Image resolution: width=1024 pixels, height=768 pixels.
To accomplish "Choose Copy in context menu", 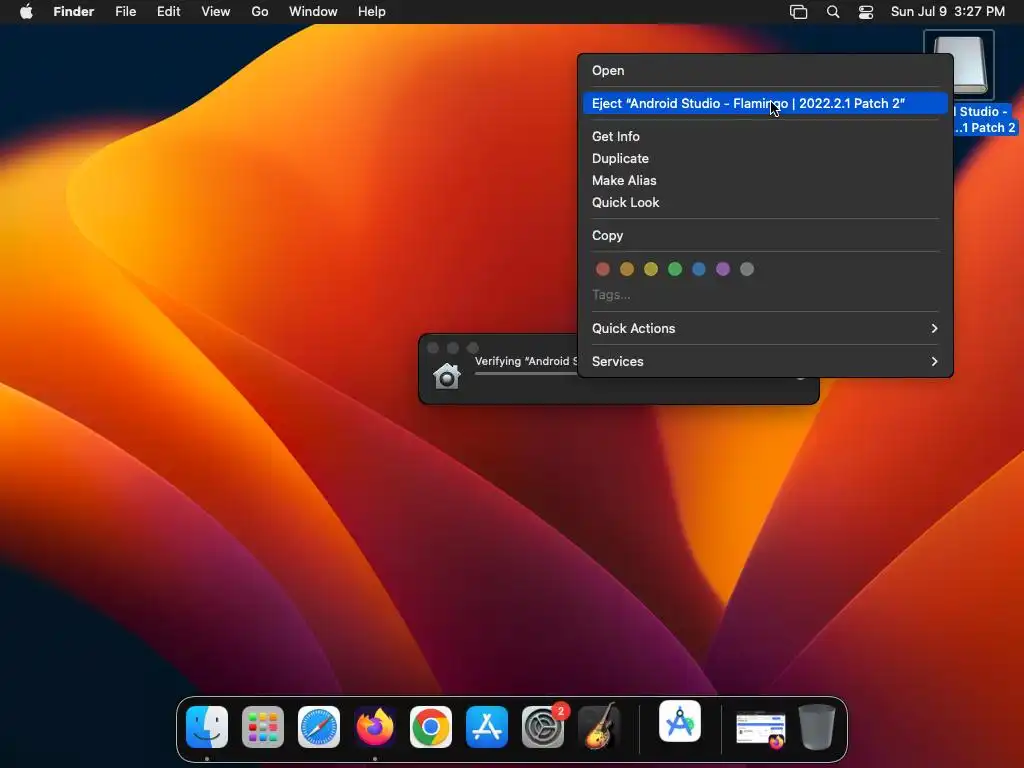I will pos(765,236).
